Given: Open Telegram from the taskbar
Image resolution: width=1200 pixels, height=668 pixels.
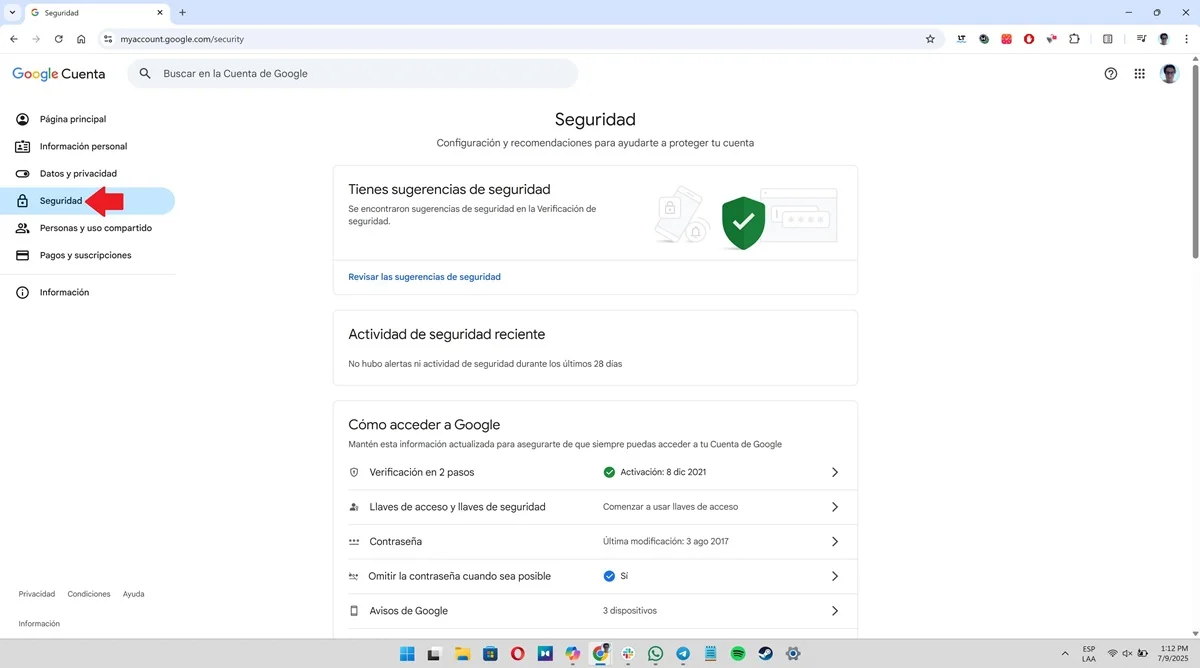Looking at the screenshot, I should coord(682,653).
